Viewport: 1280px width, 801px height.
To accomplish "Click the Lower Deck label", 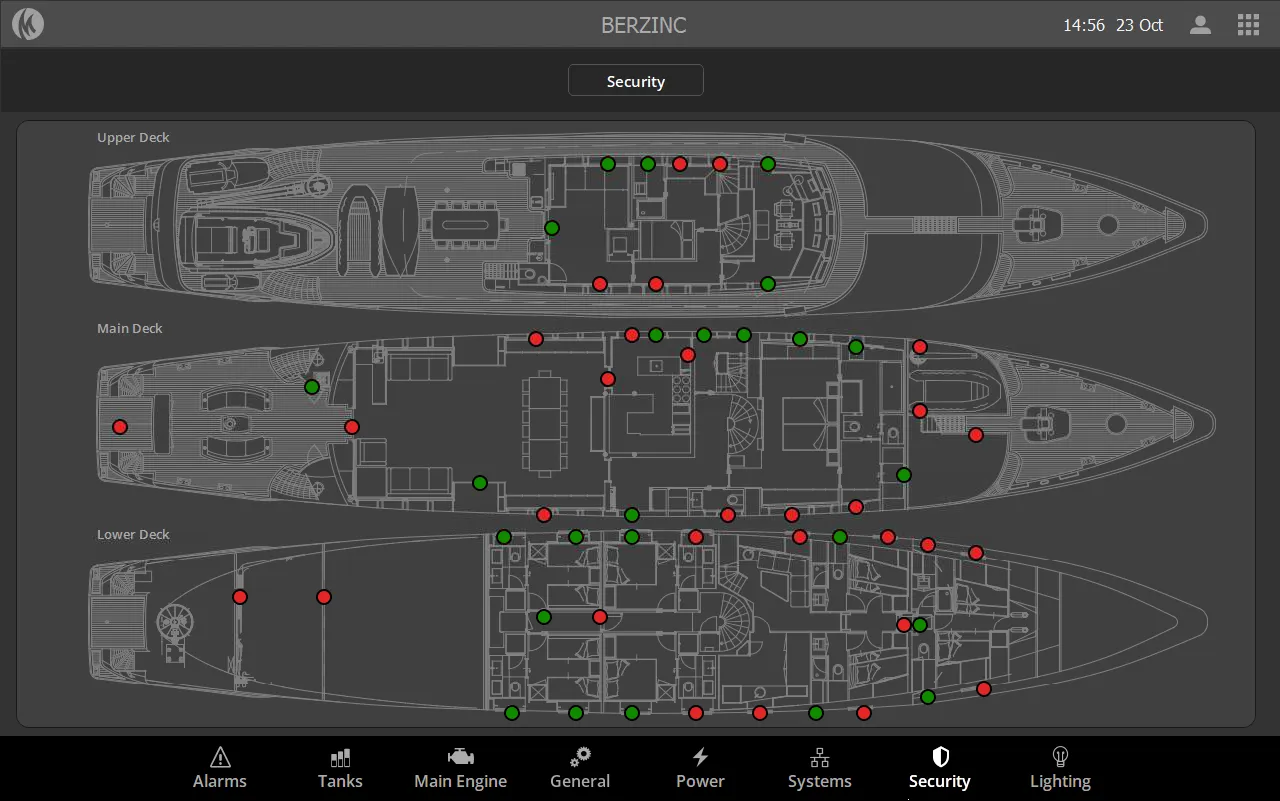I will pyautogui.click(x=133, y=534).
